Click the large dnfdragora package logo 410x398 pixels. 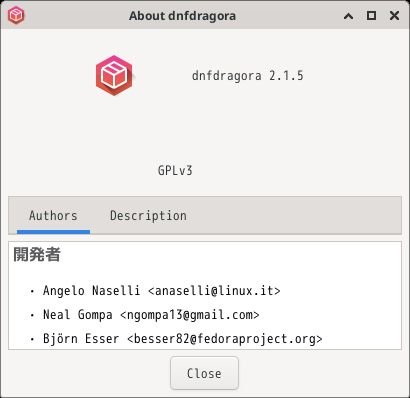coord(115,76)
